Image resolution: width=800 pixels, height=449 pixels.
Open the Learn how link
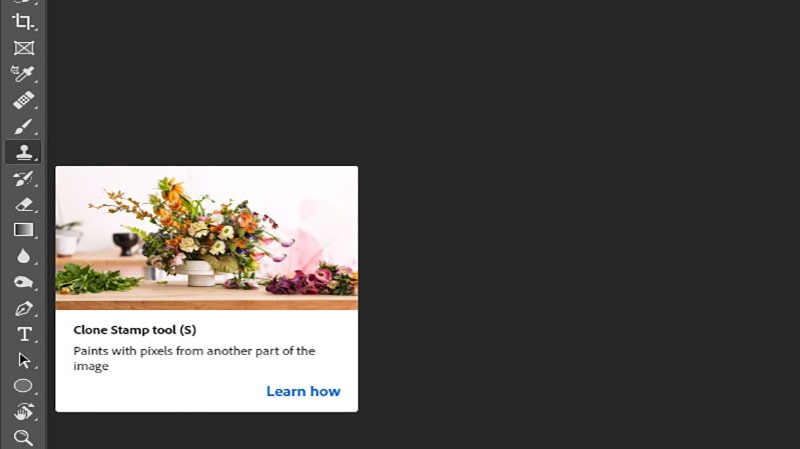click(303, 391)
